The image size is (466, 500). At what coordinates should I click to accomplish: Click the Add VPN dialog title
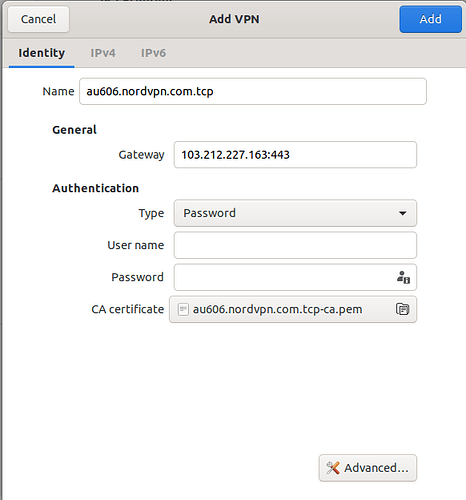(x=234, y=19)
